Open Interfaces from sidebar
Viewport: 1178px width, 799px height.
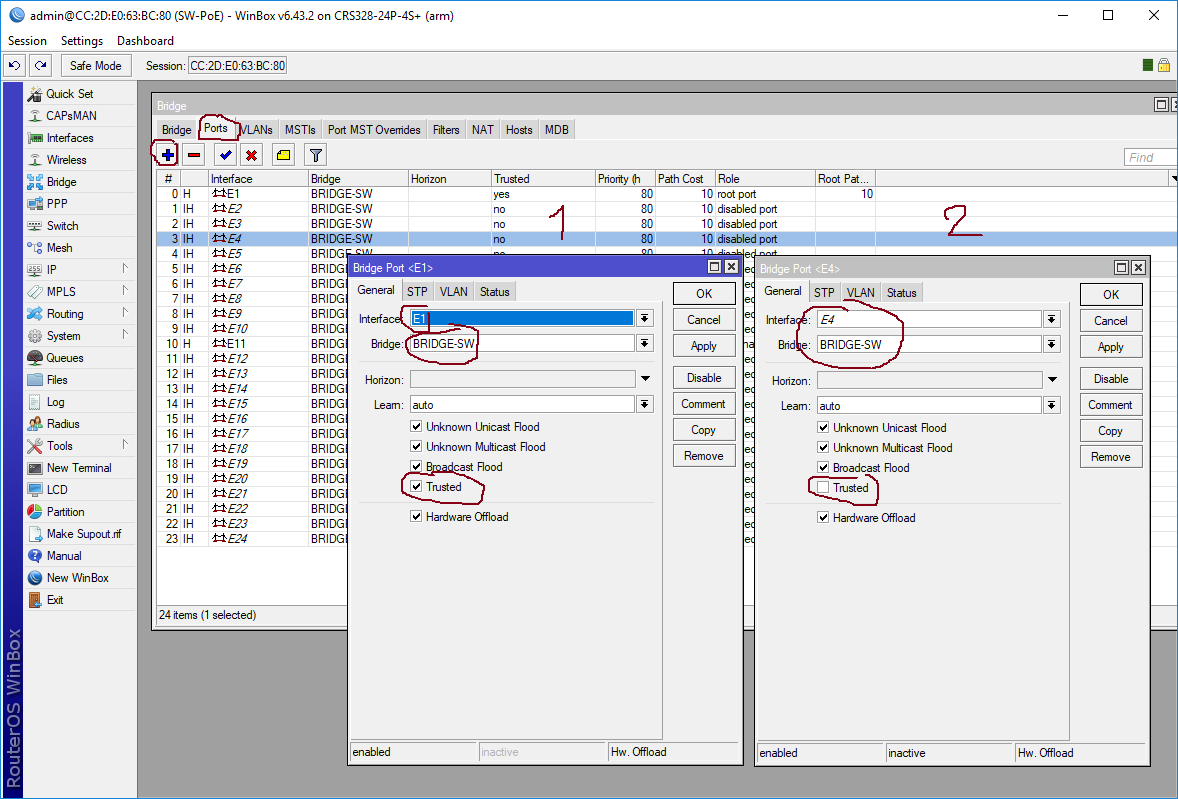70,138
